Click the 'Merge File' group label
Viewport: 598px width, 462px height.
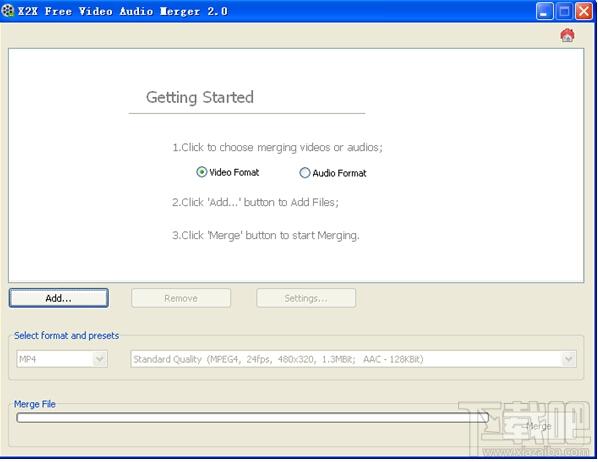35,404
